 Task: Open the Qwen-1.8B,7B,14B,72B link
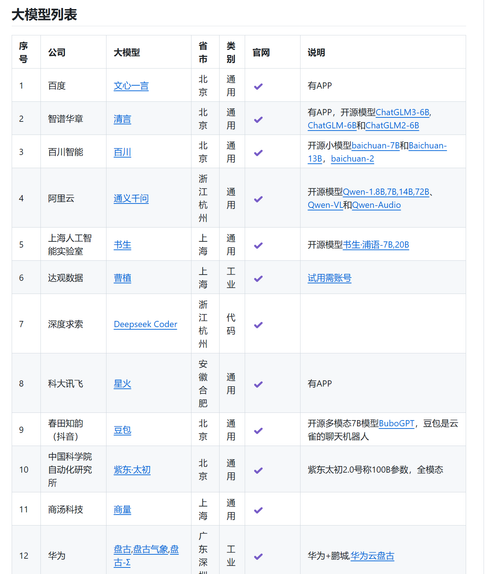(386, 192)
